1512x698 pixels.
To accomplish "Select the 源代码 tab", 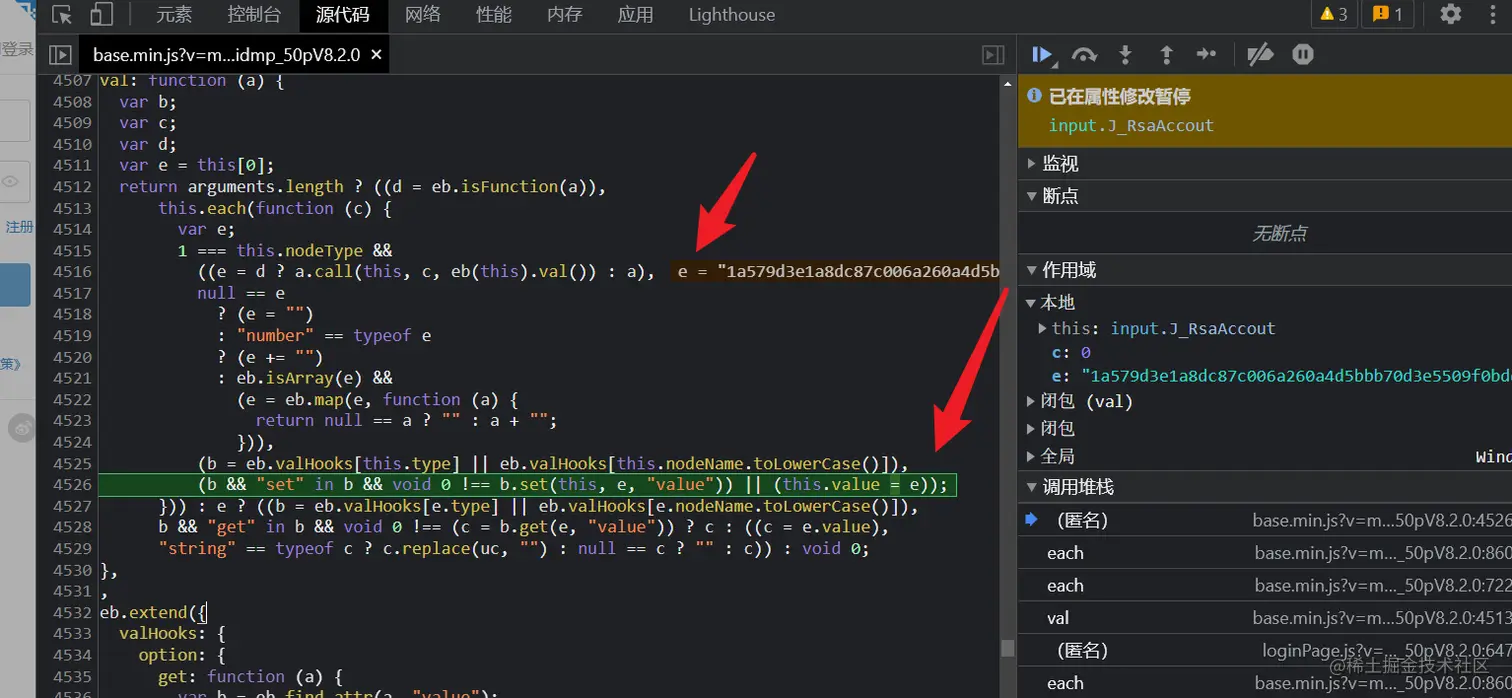I will (342, 14).
